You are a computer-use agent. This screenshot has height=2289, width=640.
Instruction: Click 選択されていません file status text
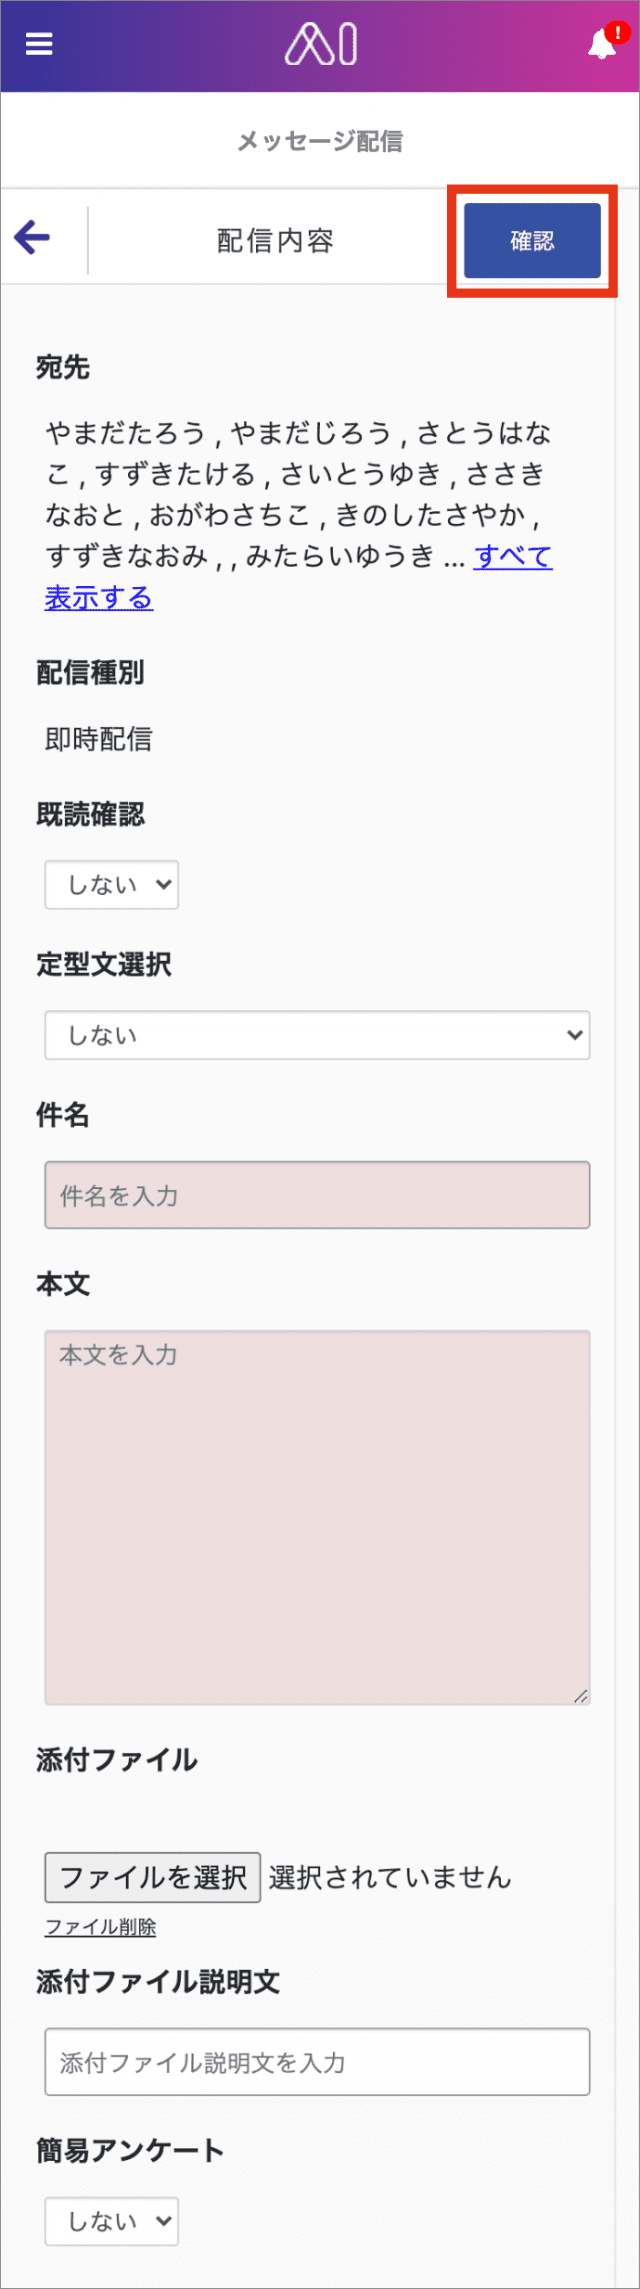390,1877
